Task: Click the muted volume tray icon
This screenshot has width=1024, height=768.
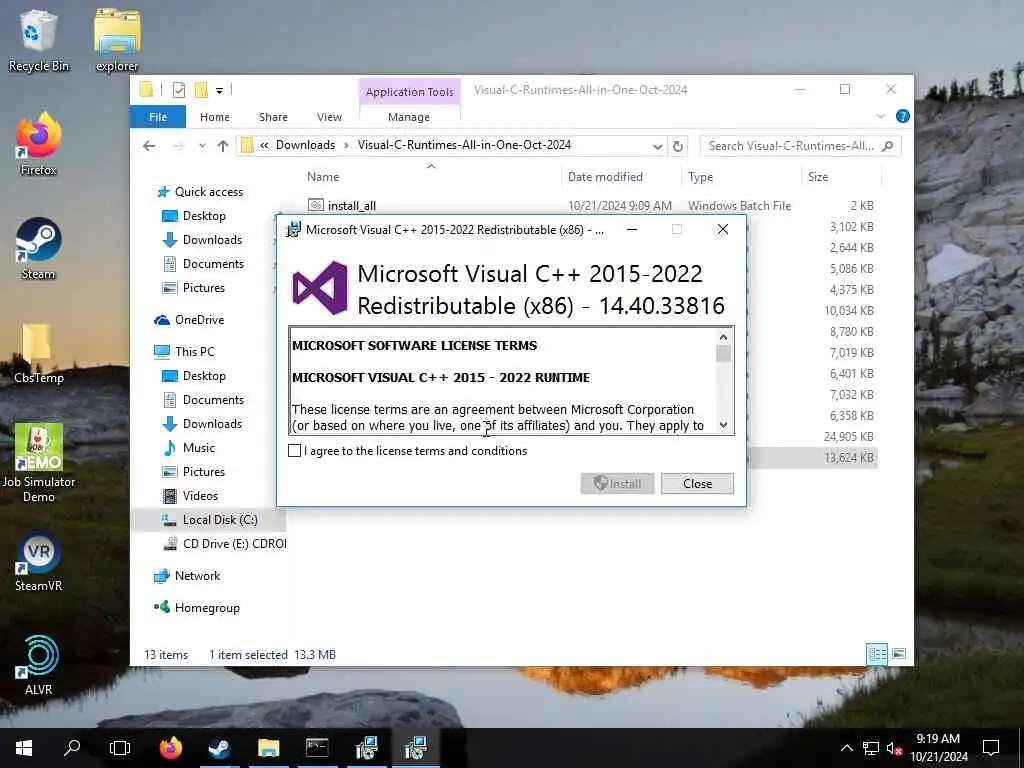Action: coord(894,748)
